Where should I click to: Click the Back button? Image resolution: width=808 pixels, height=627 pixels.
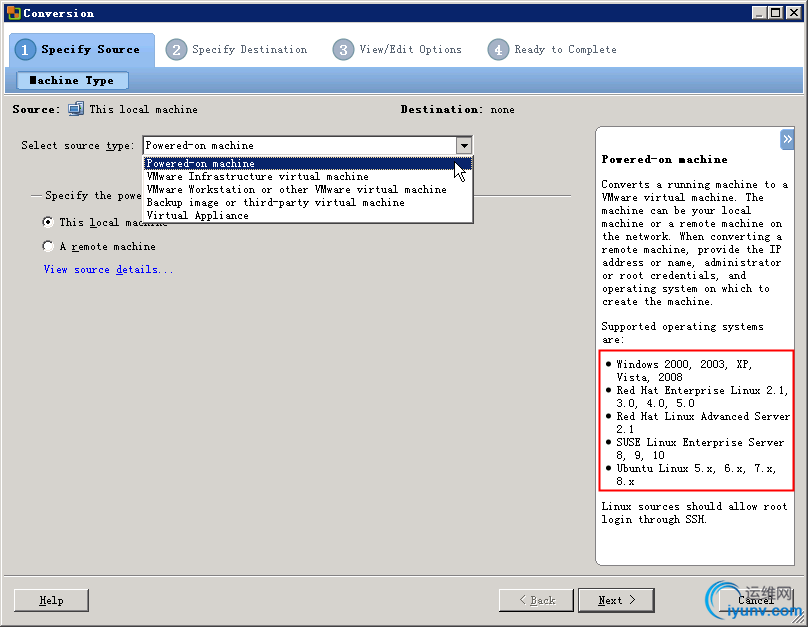[x=536, y=600]
